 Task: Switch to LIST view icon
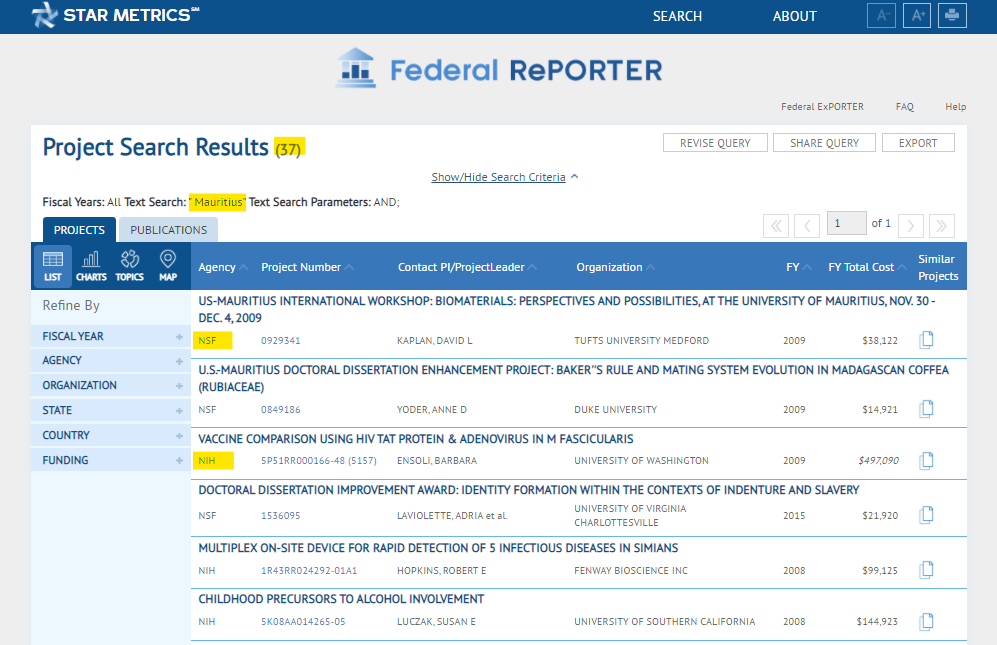tap(53, 266)
